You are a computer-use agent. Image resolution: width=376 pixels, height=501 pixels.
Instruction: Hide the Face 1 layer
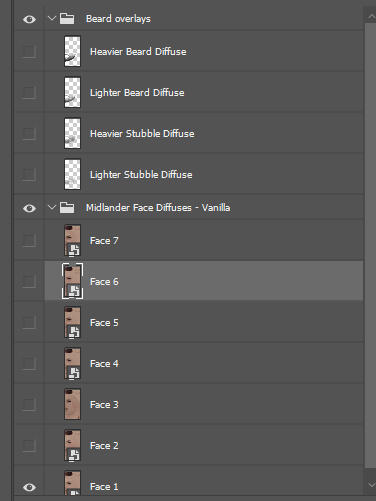pos(29,487)
